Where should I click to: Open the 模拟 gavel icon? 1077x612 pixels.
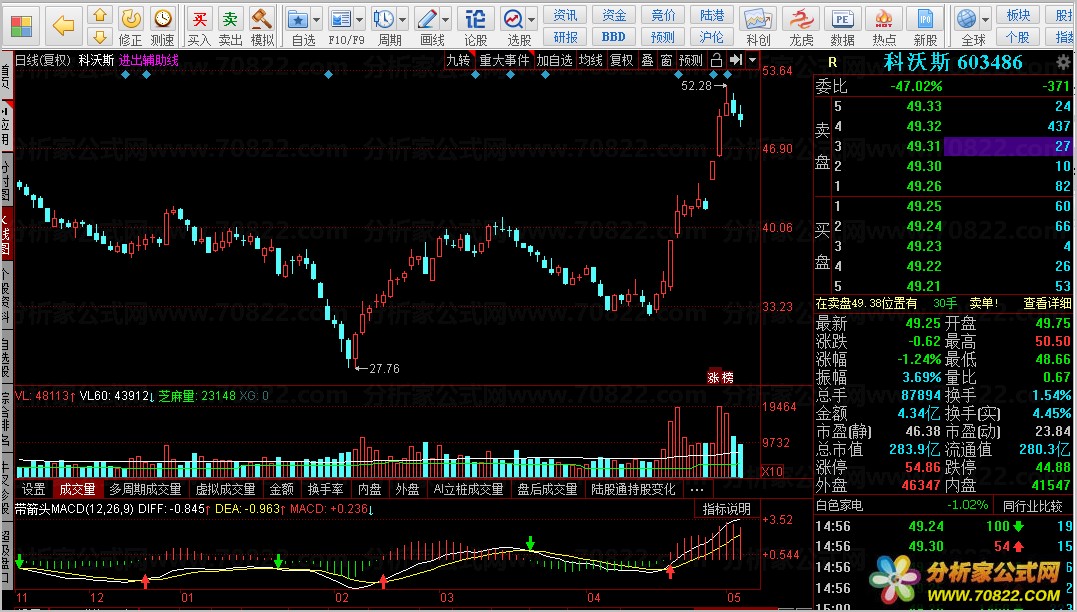(261, 19)
